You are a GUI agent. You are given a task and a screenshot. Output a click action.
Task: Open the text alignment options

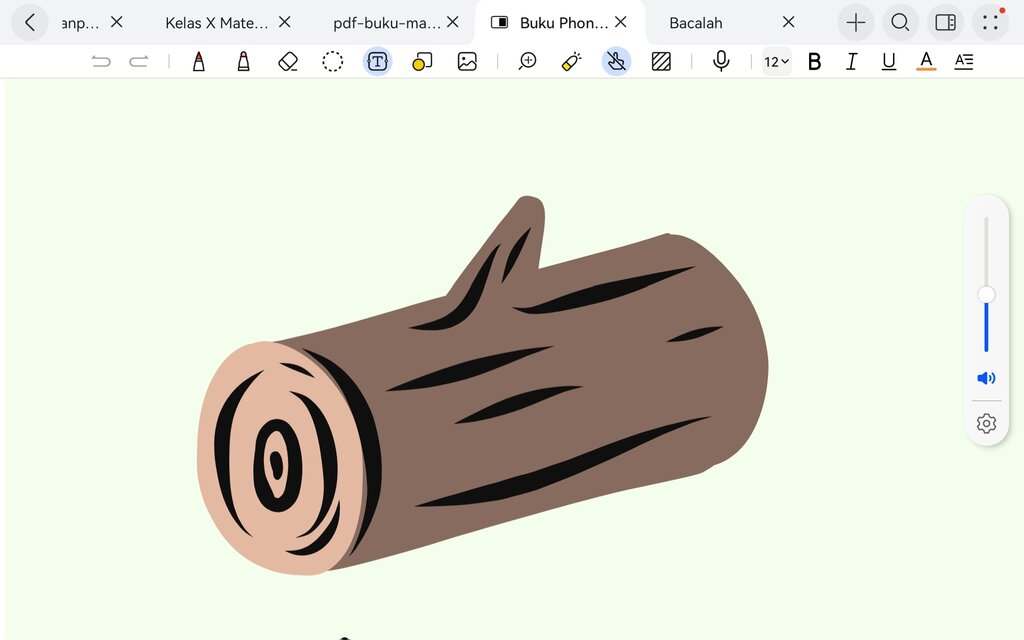pos(964,61)
